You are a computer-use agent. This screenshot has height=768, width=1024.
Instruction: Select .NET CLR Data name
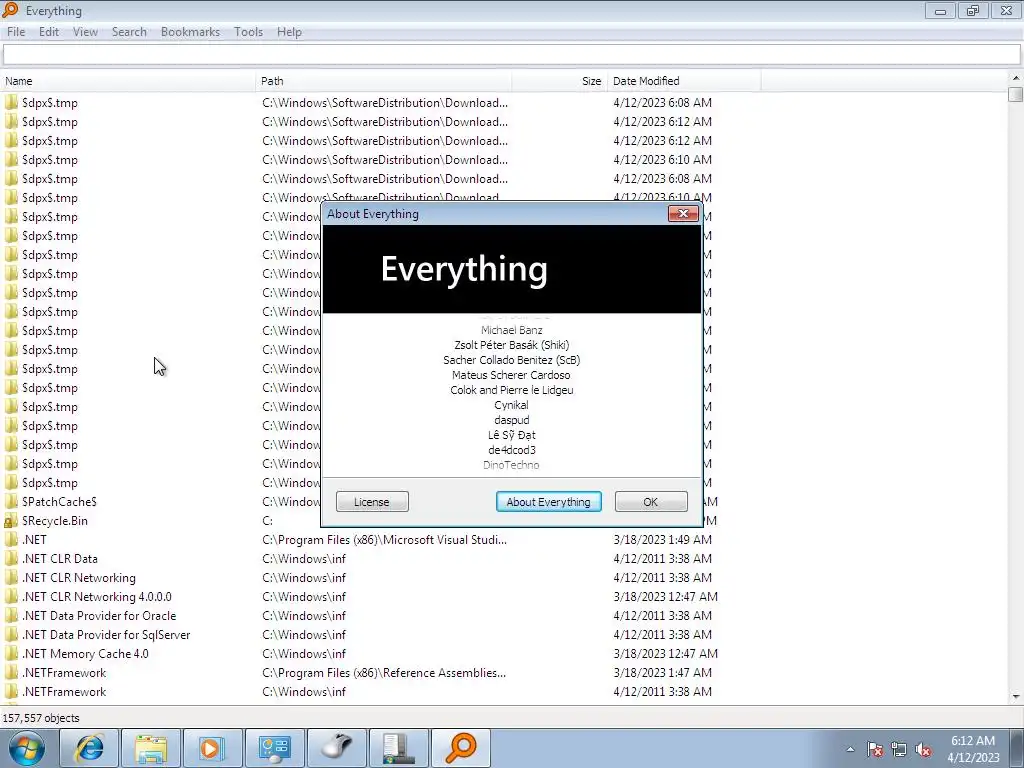point(60,558)
